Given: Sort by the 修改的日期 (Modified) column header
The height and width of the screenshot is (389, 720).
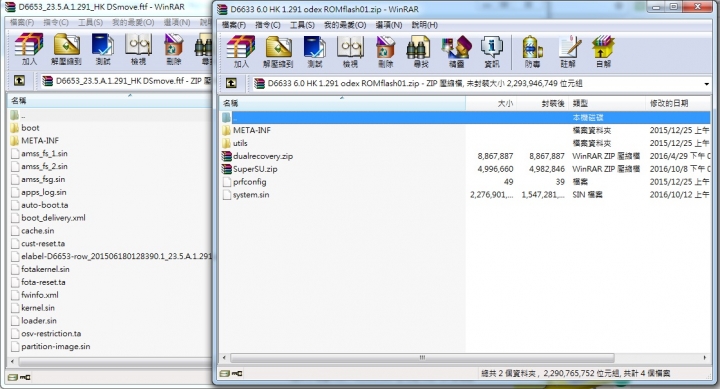Looking at the screenshot, I should [x=678, y=103].
